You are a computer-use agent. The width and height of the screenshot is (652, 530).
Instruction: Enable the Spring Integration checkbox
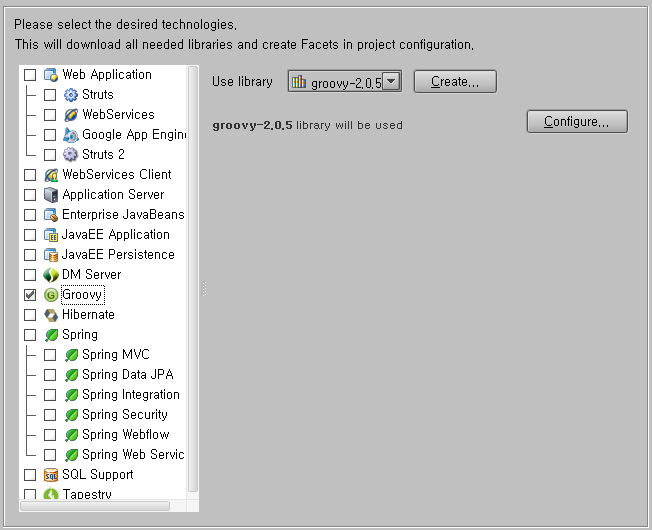click(50, 394)
